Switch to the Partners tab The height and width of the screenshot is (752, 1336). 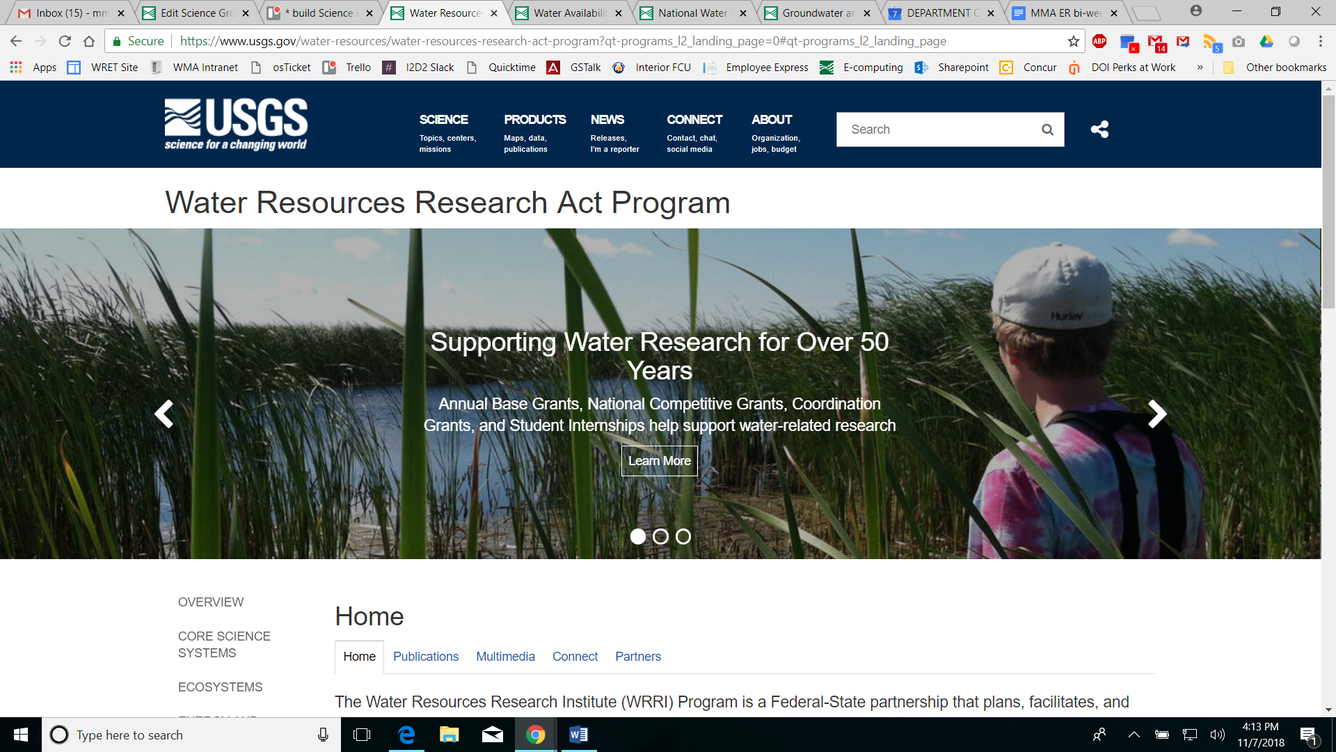638,657
